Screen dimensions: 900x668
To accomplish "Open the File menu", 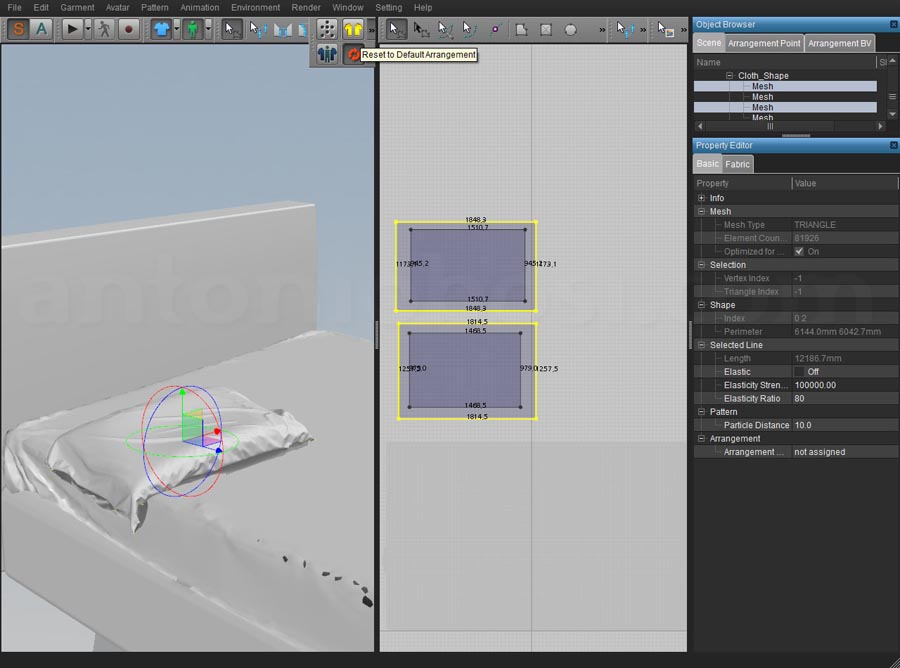I will click(14, 7).
